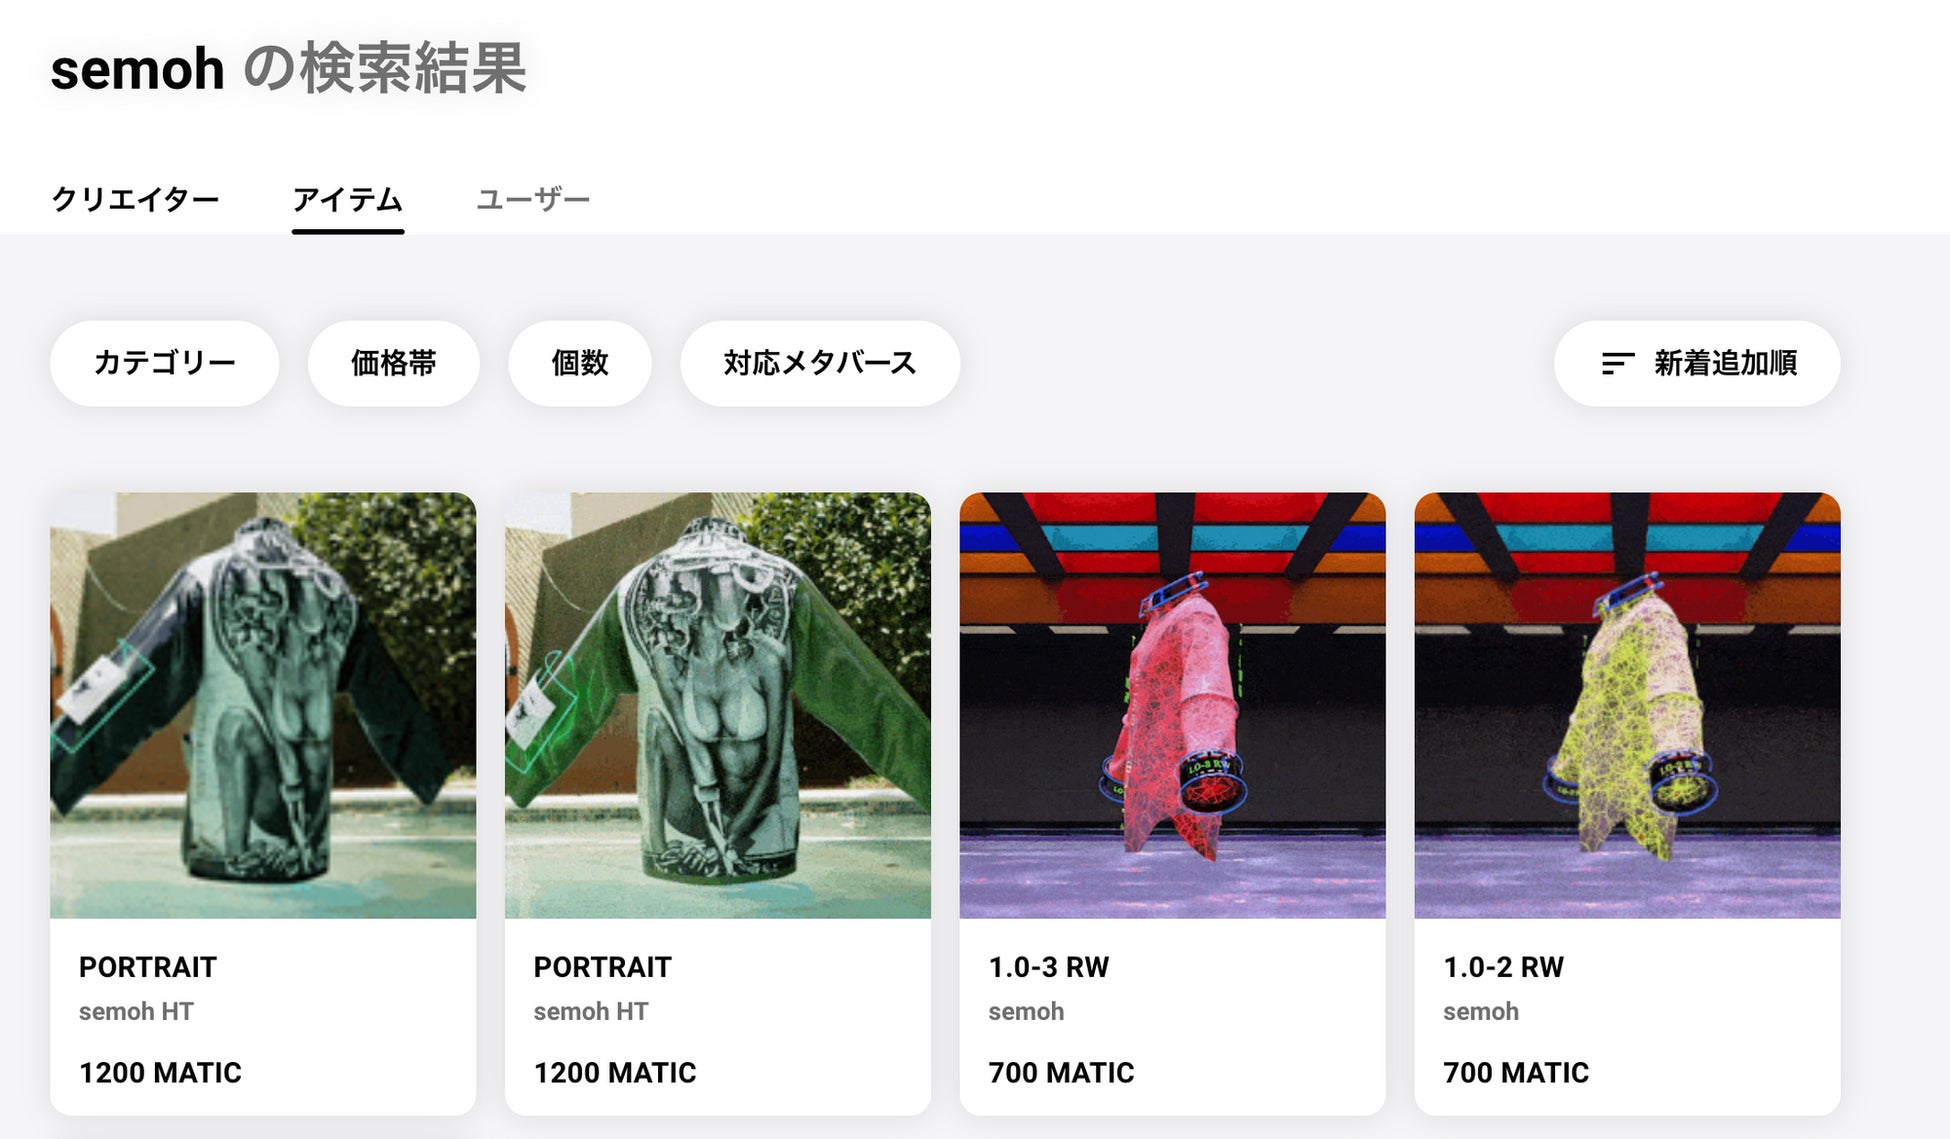The image size is (1950, 1139).
Task: Click semoh HT creator under second PORTRAIT
Action: (591, 1011)
